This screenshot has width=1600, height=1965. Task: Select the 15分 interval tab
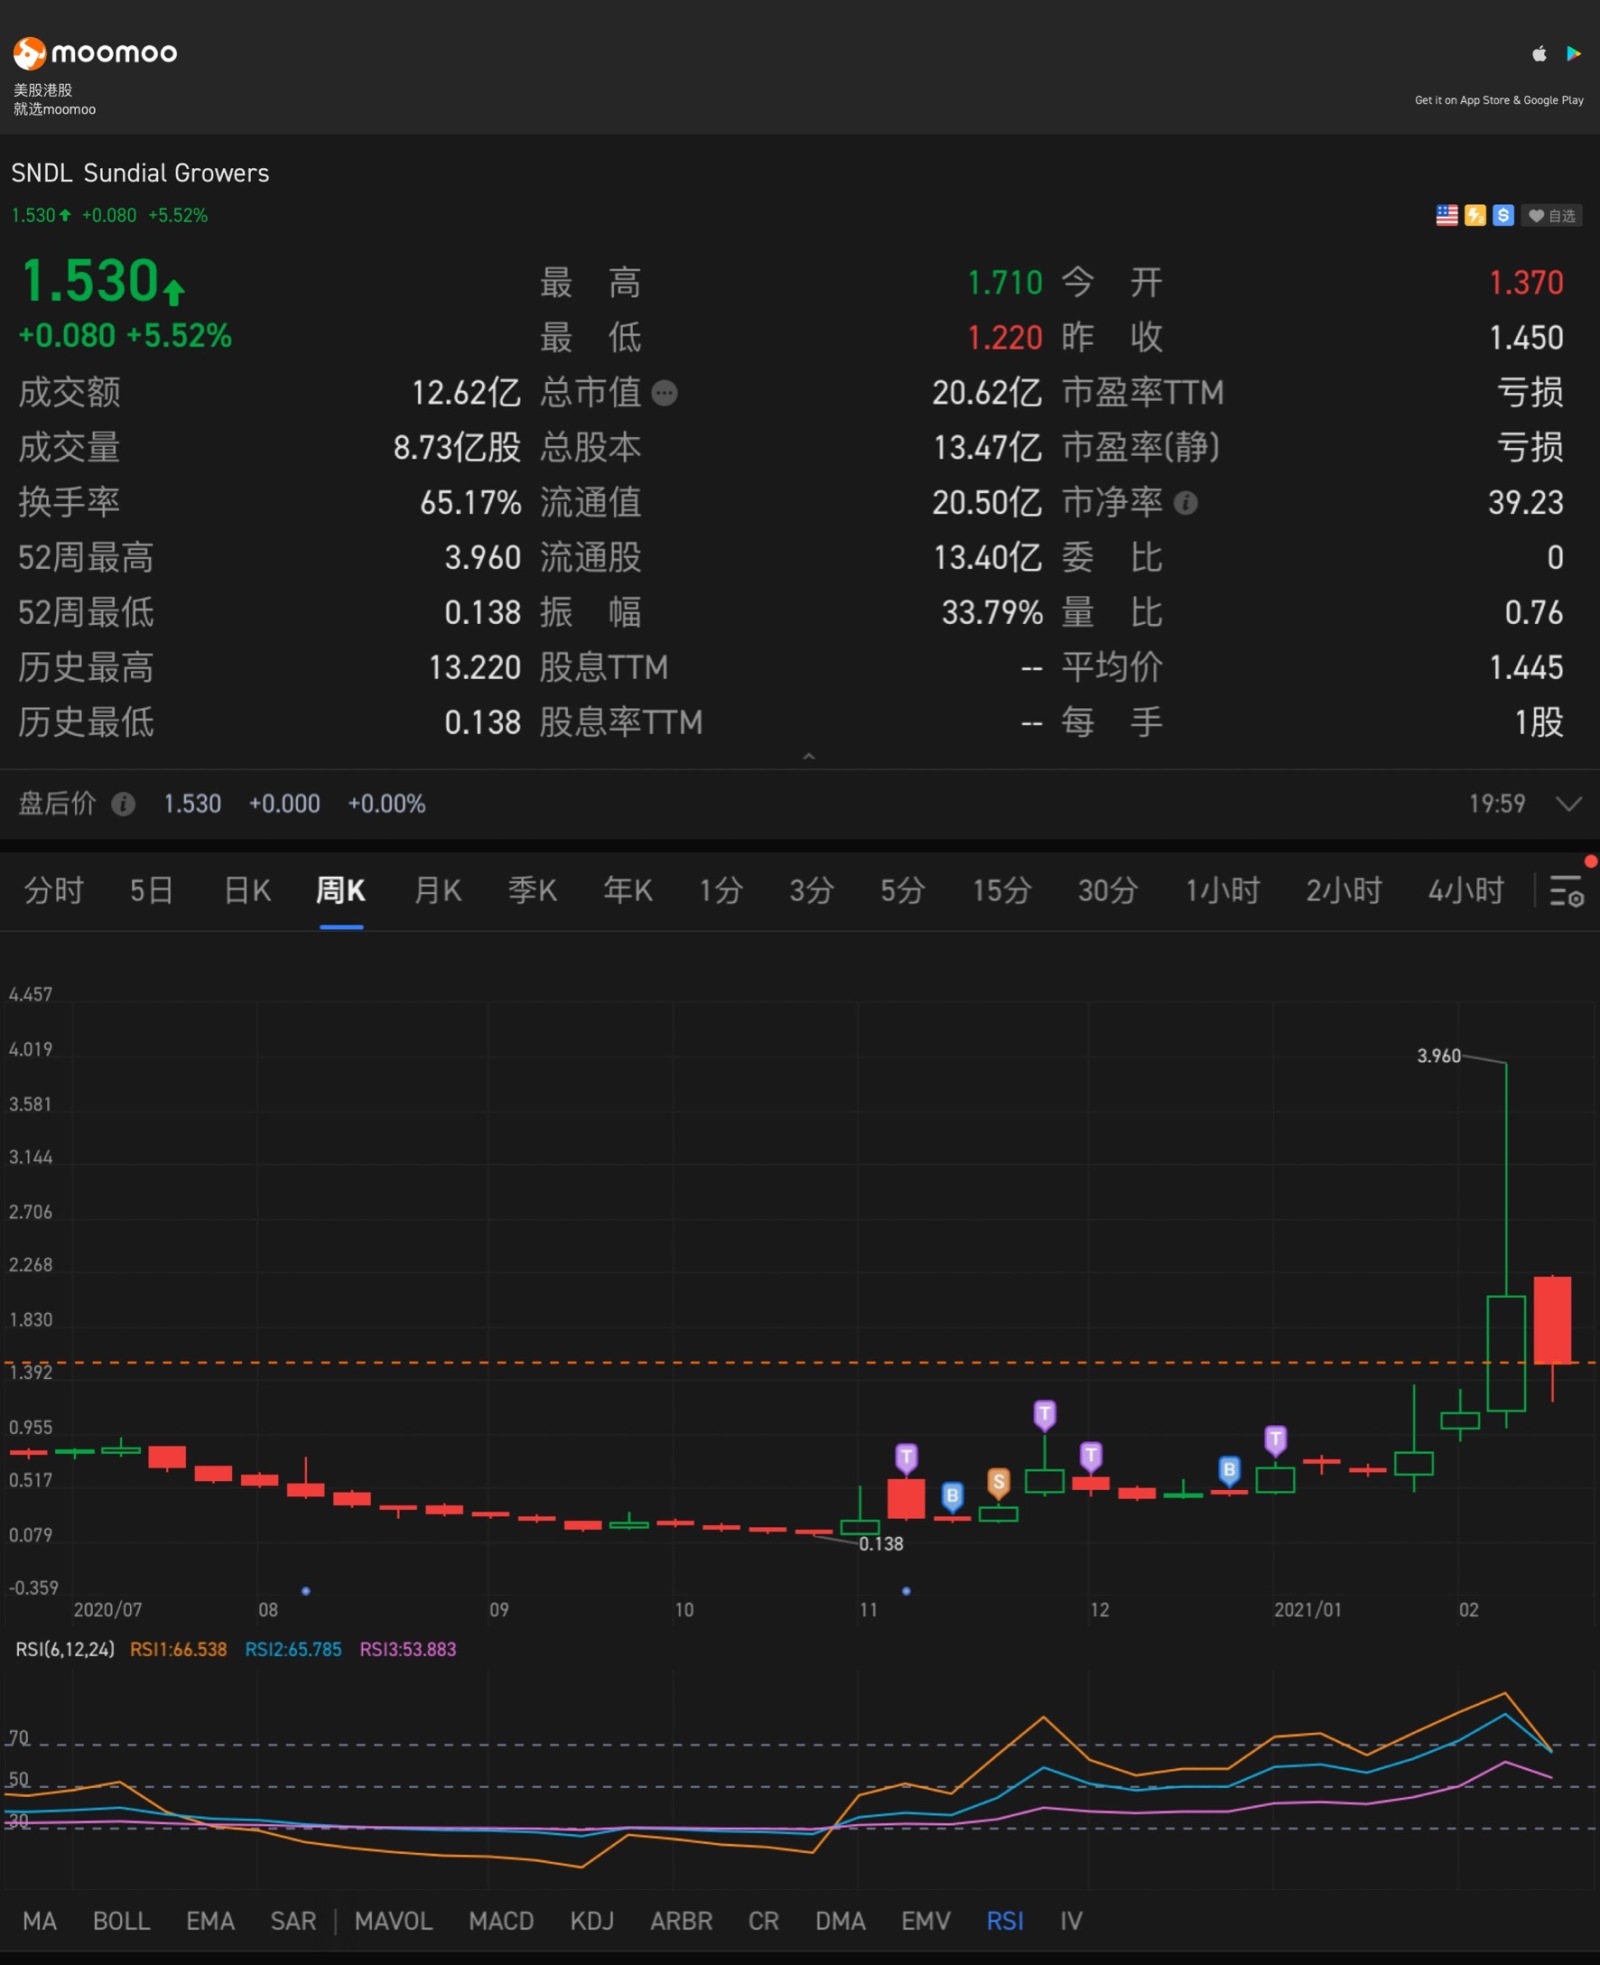click(1002, 890)
